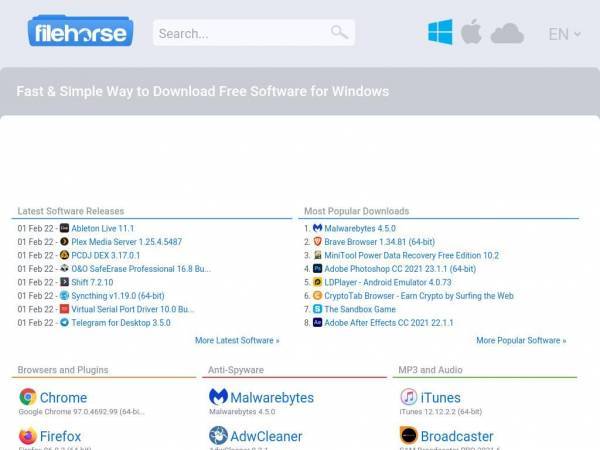The width and height of the screenshot is (600, 450).
Task: Open the Browsers and Plugins category
Action: 63,370
